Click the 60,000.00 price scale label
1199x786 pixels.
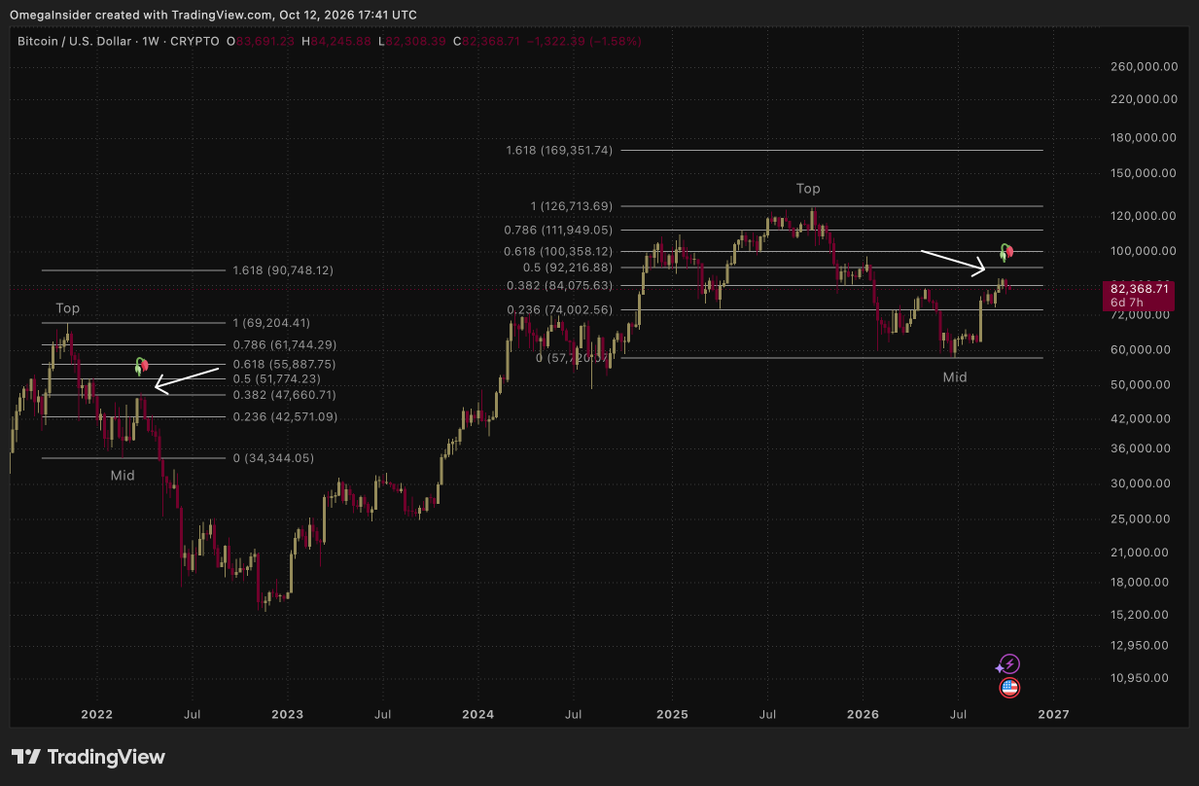pyautogui.click(x=1140, y=349)
